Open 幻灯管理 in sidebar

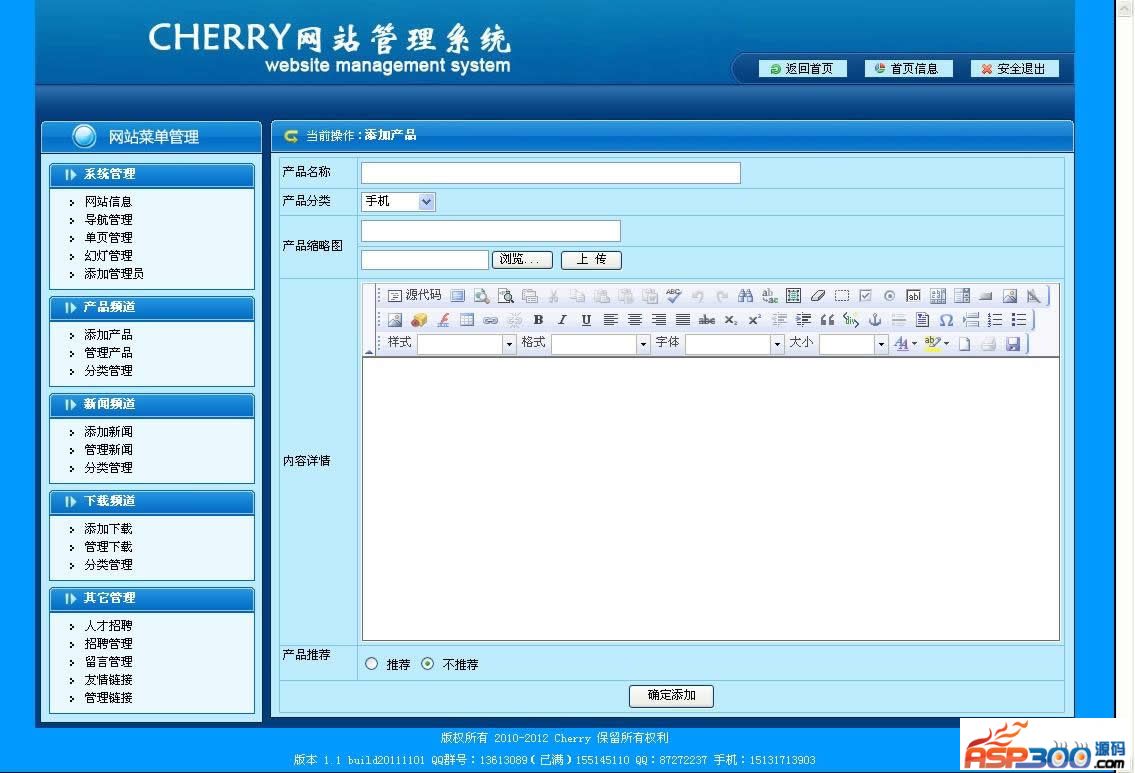tap(108, 256)
